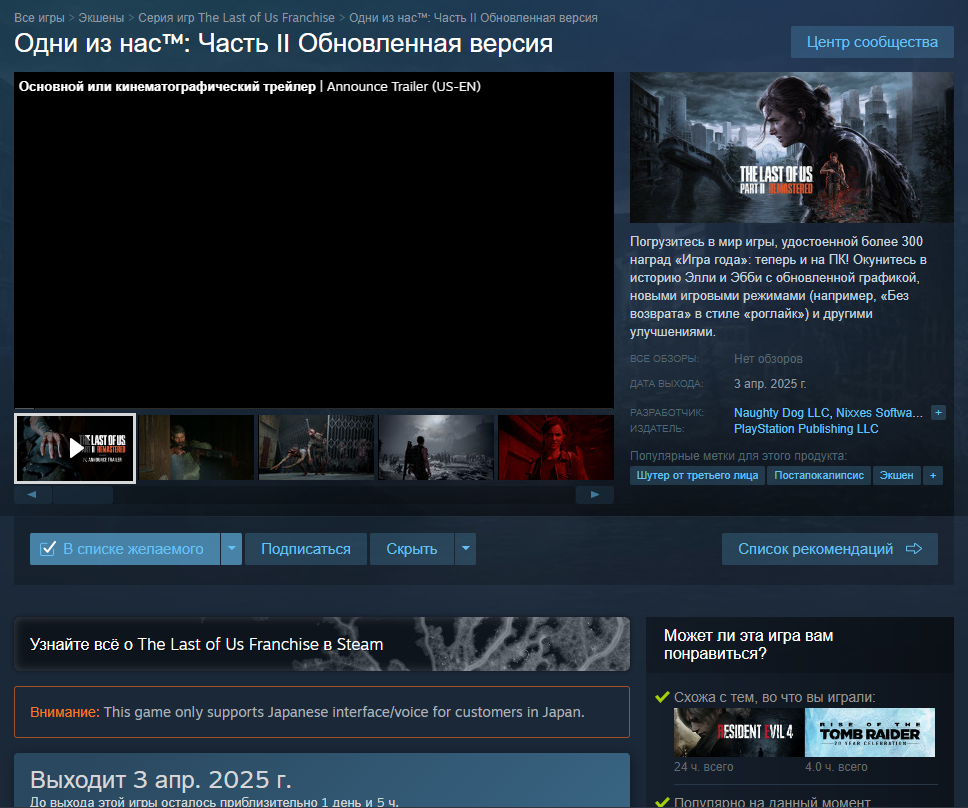Grab the thumbnail strip scrollbar handle
The height and width of the screenshot is (808, 968).
[83, 494]
